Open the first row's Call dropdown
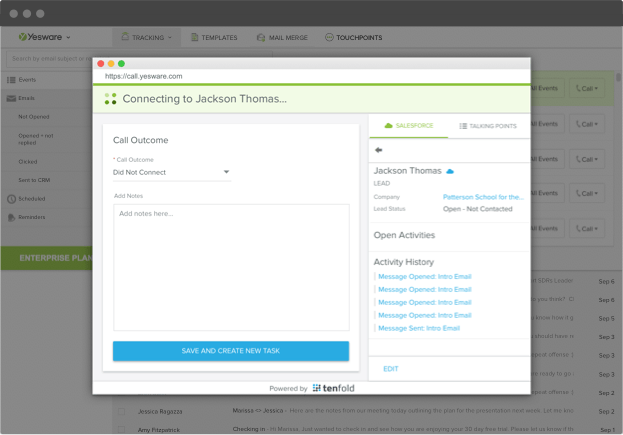This screenshot has width=623, height=435. tap(587, 88)
